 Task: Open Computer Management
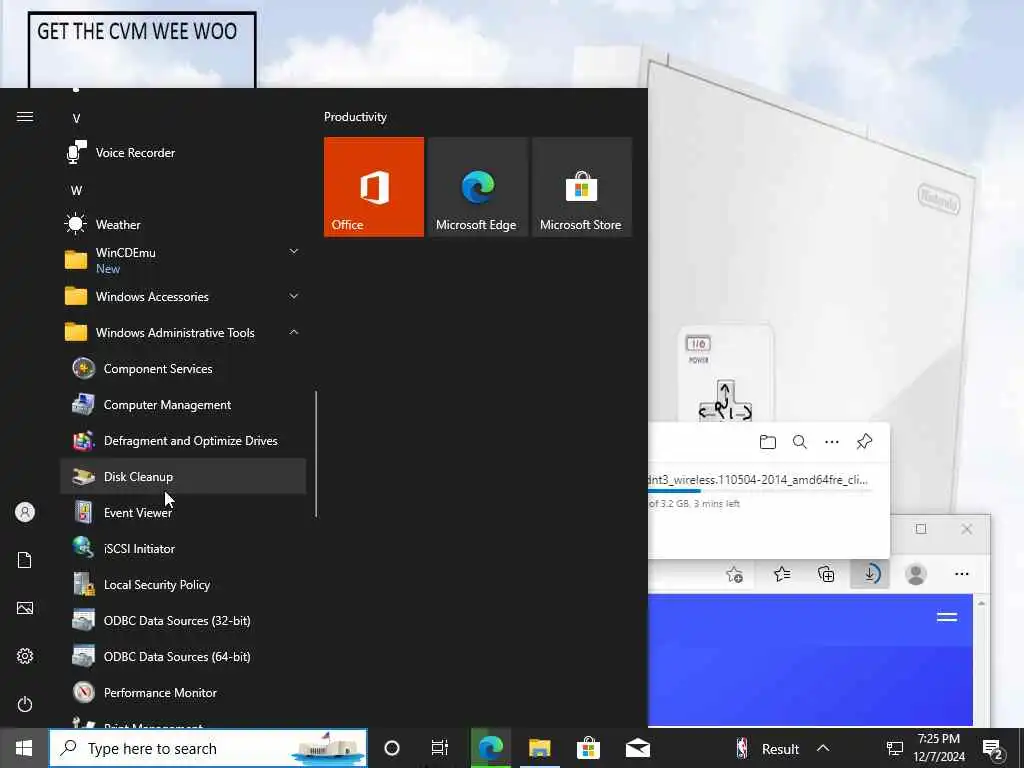tap(183, 405)
